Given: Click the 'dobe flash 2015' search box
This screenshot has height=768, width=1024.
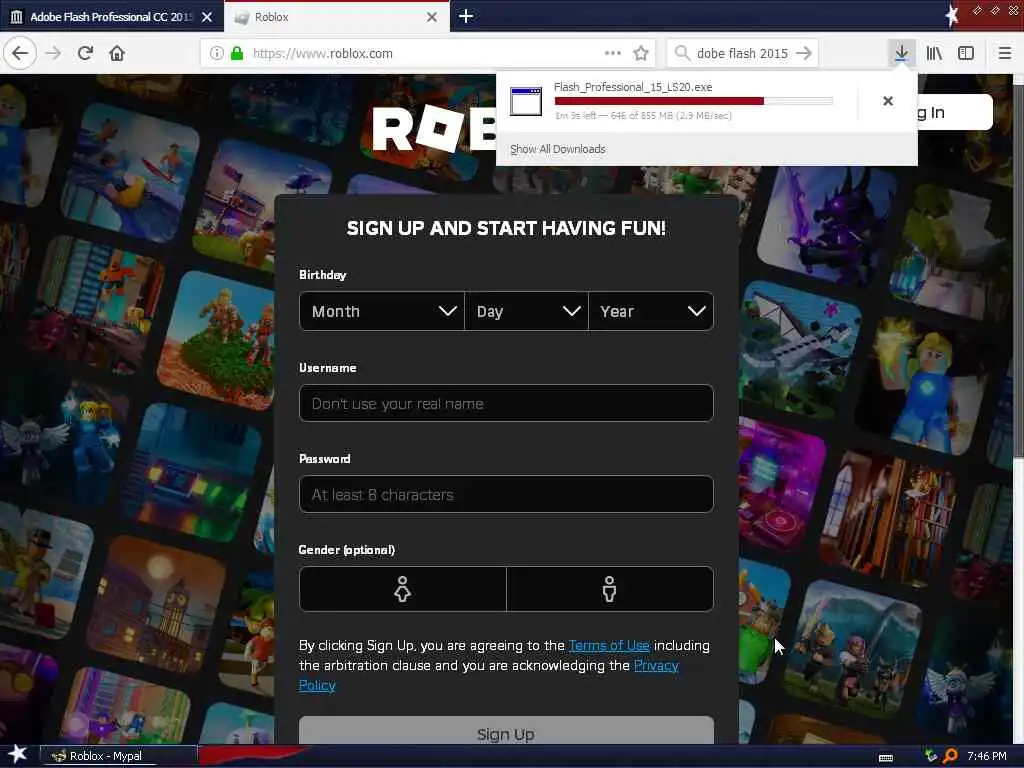Looking at the screenshot, I should 743,54.
